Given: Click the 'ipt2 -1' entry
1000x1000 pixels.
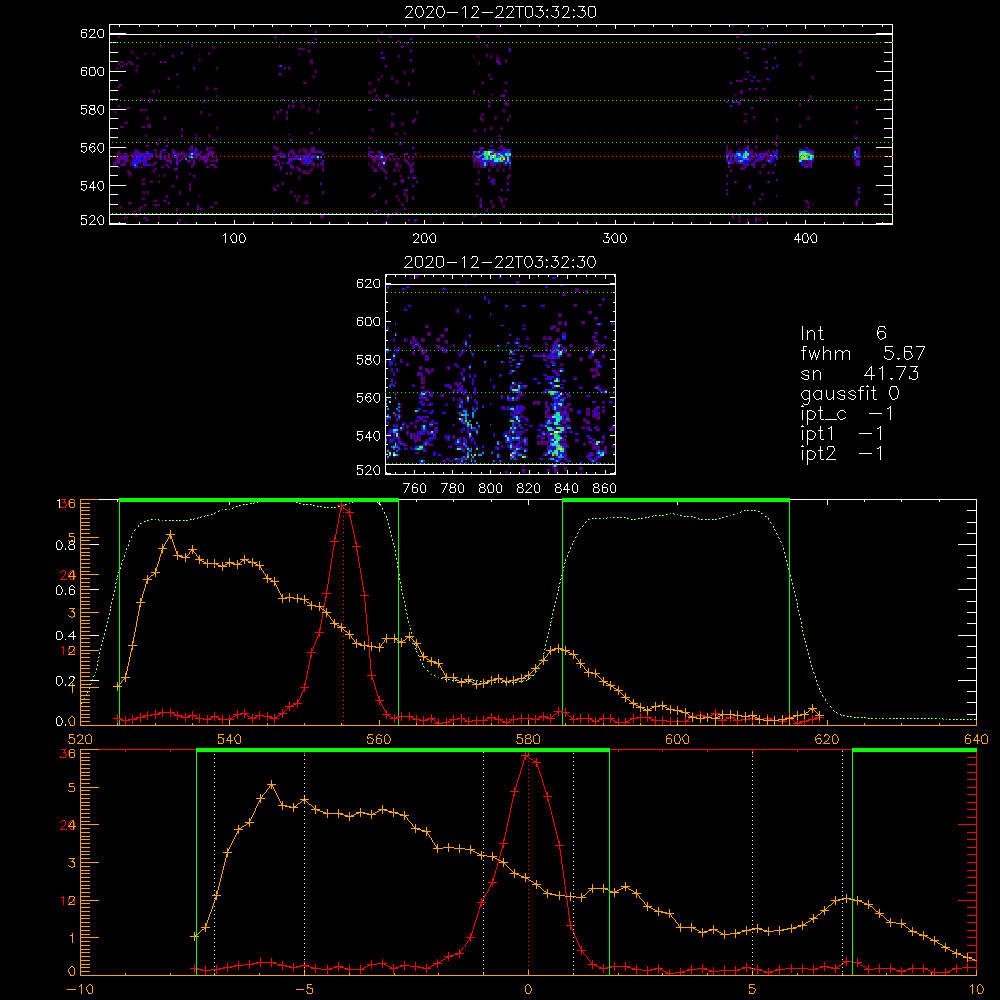Looking at the screenshot, I should tap(841, 453).
